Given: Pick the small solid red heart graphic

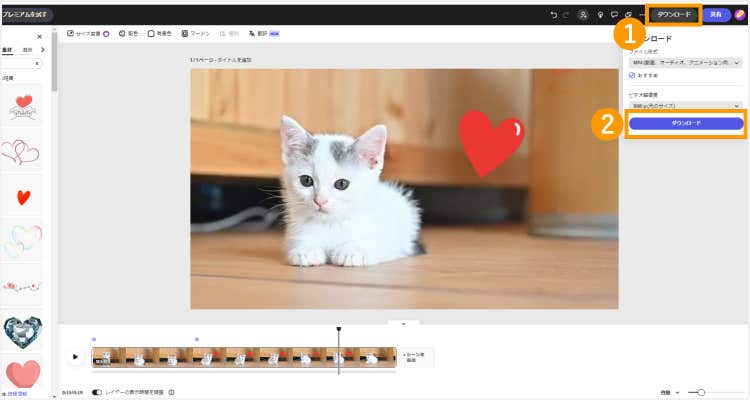Looking at the screenshot, I should (23, 197).
